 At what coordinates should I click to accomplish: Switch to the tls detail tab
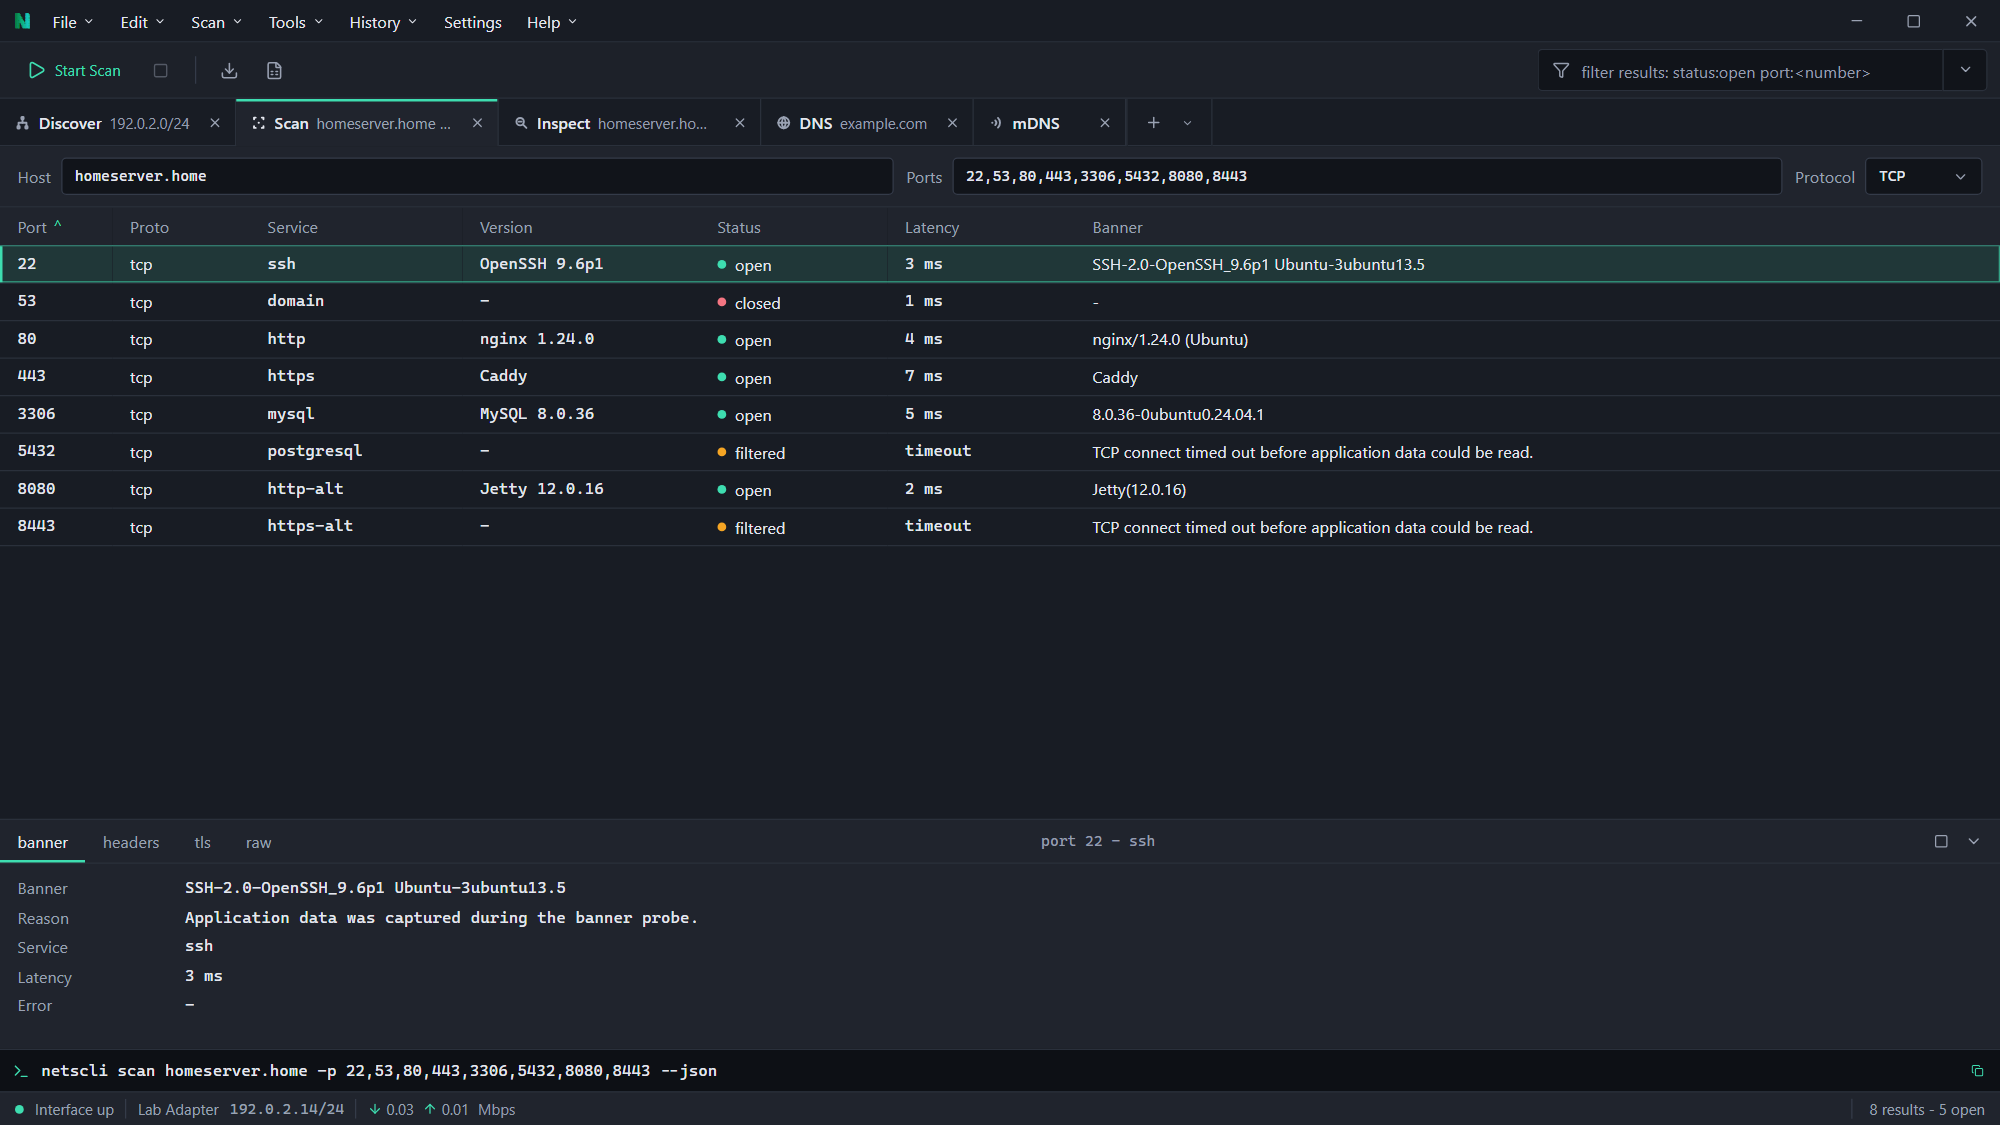click(202, 842)
